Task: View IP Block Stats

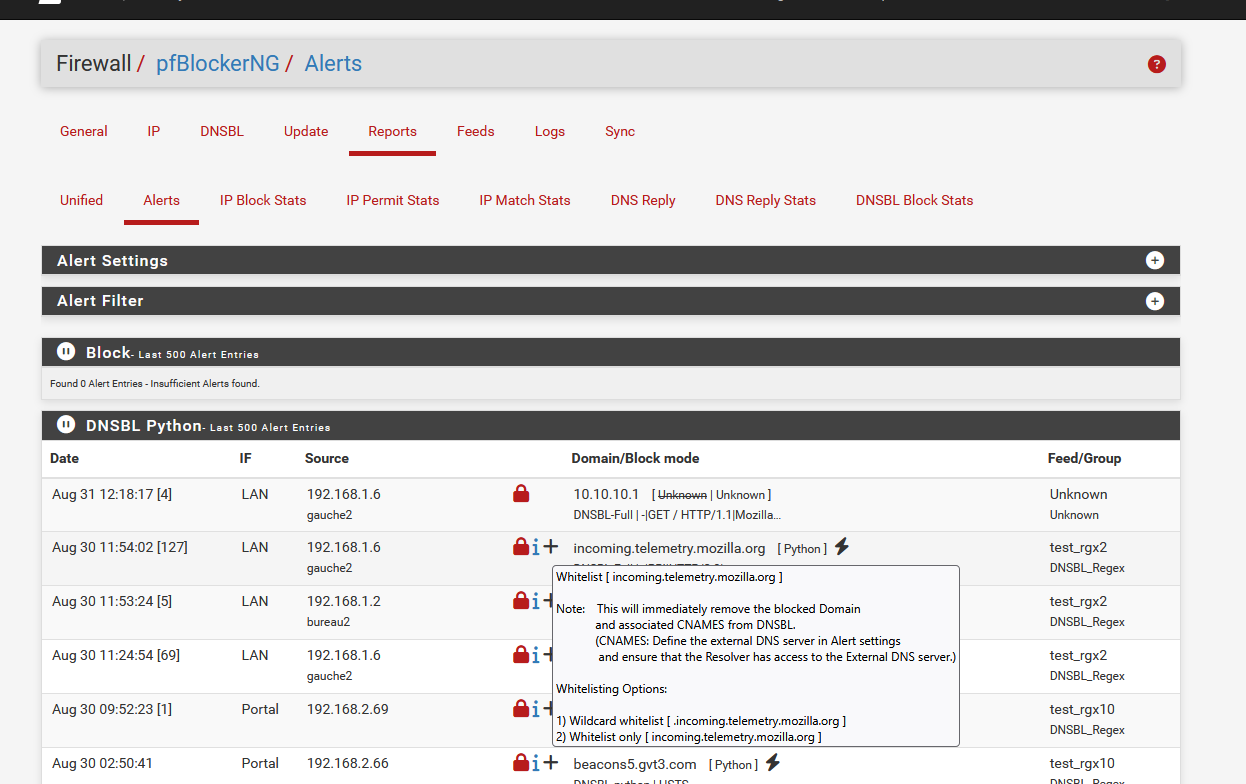Action: [263, 200]
